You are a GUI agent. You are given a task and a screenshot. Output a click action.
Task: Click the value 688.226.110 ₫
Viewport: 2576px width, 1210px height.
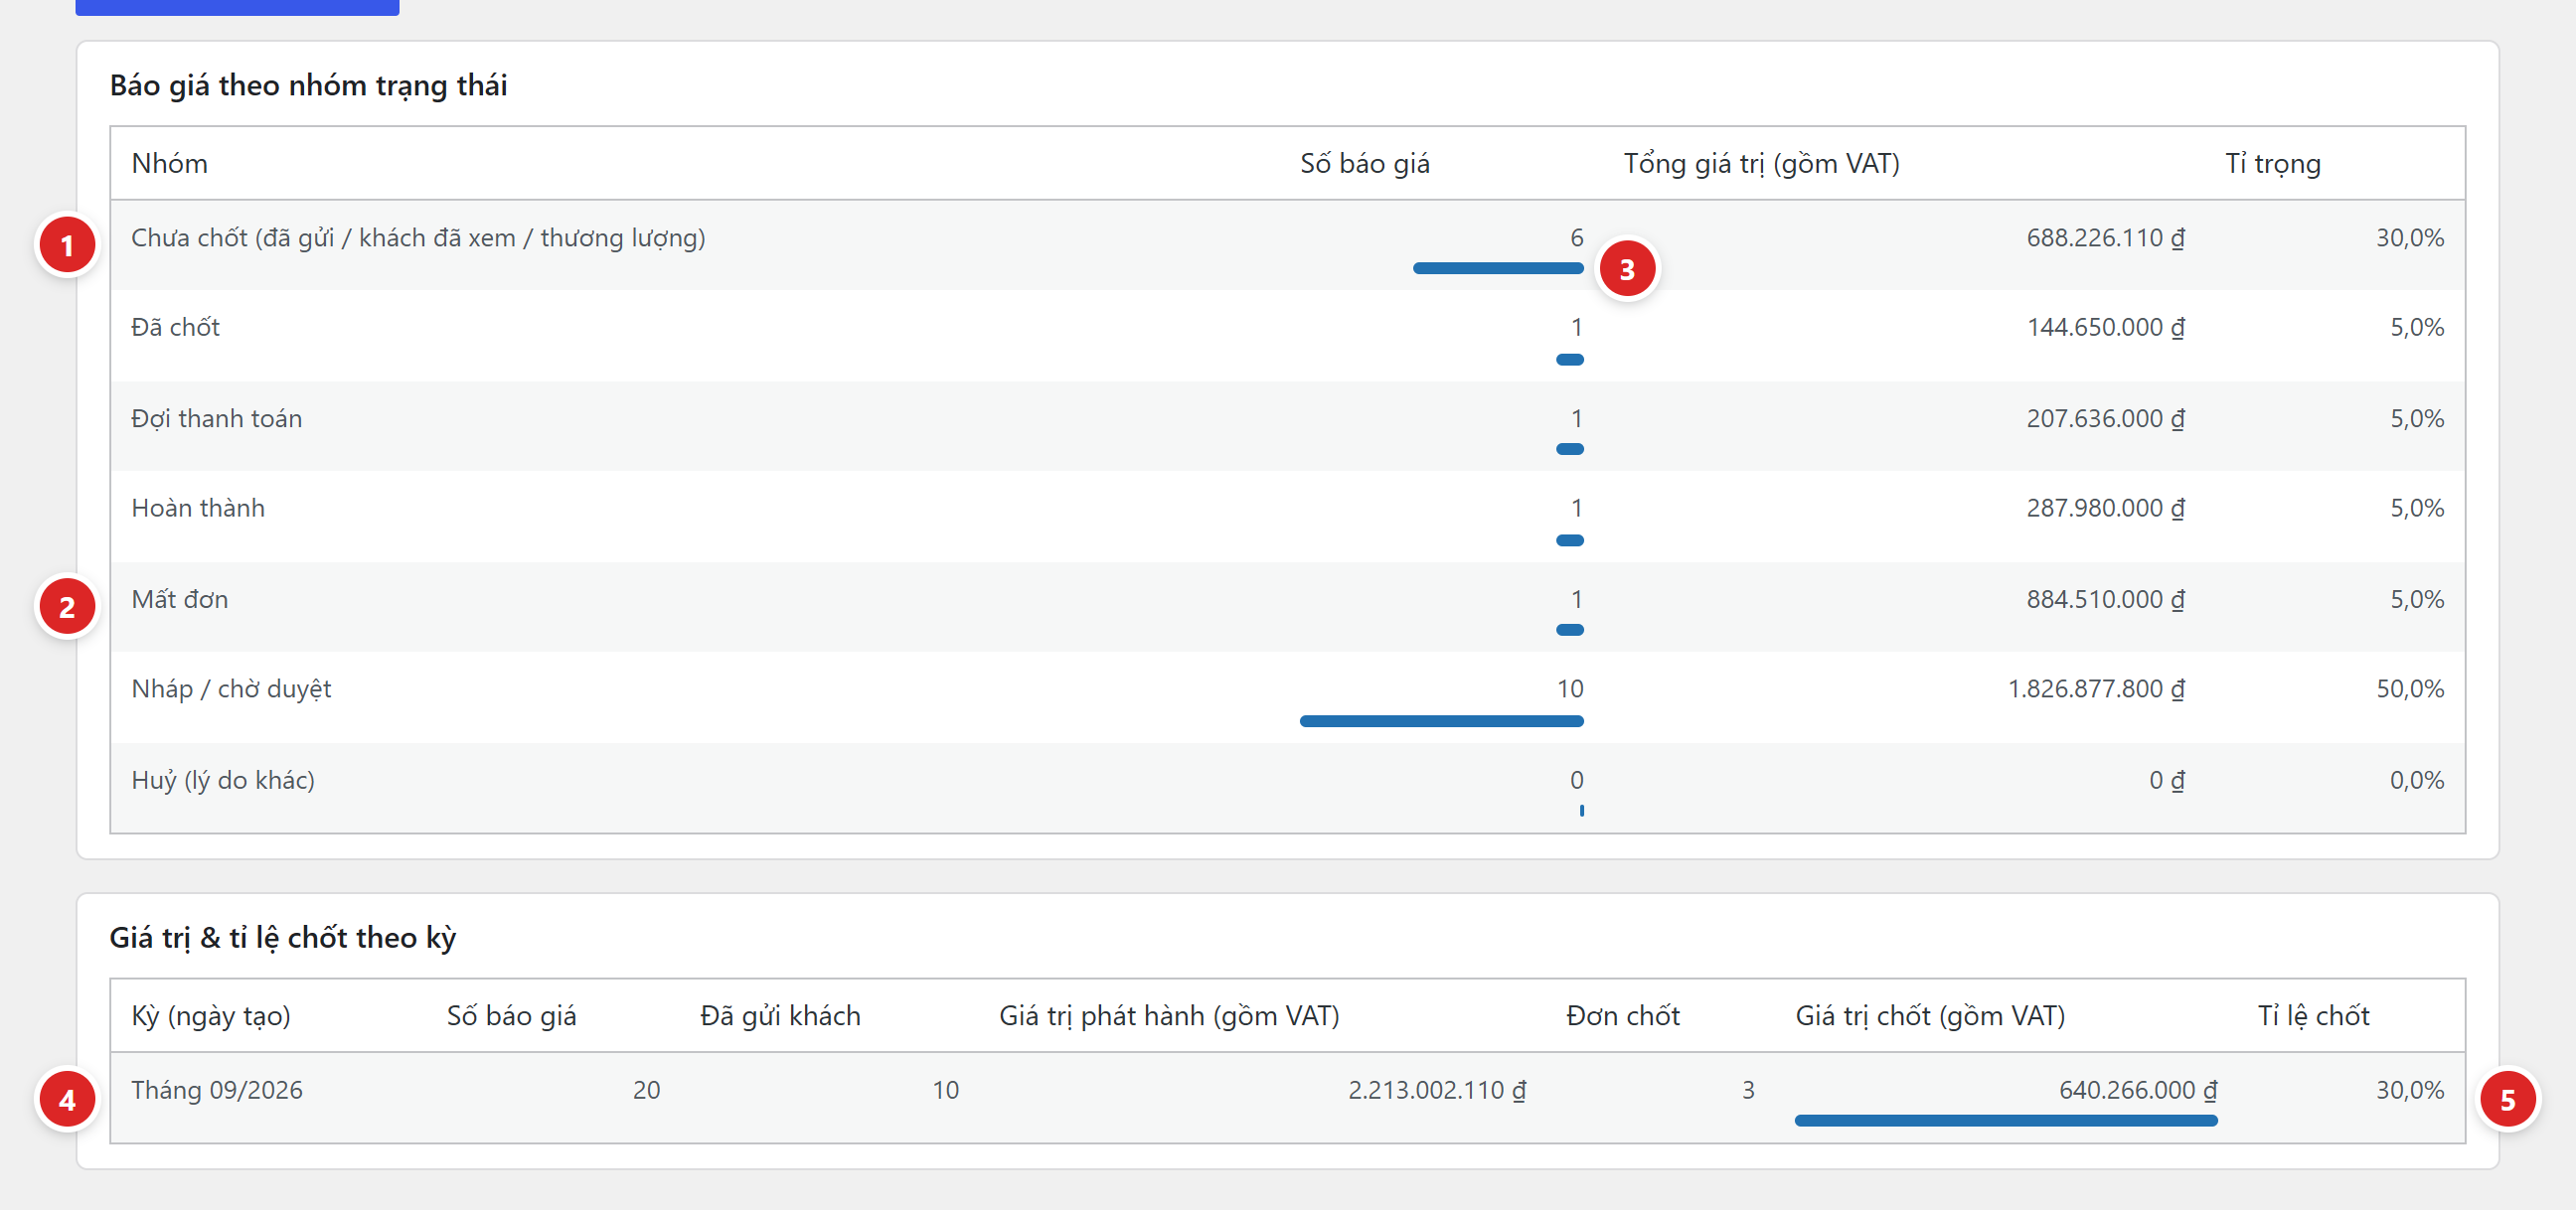[x=2105, y=238]
